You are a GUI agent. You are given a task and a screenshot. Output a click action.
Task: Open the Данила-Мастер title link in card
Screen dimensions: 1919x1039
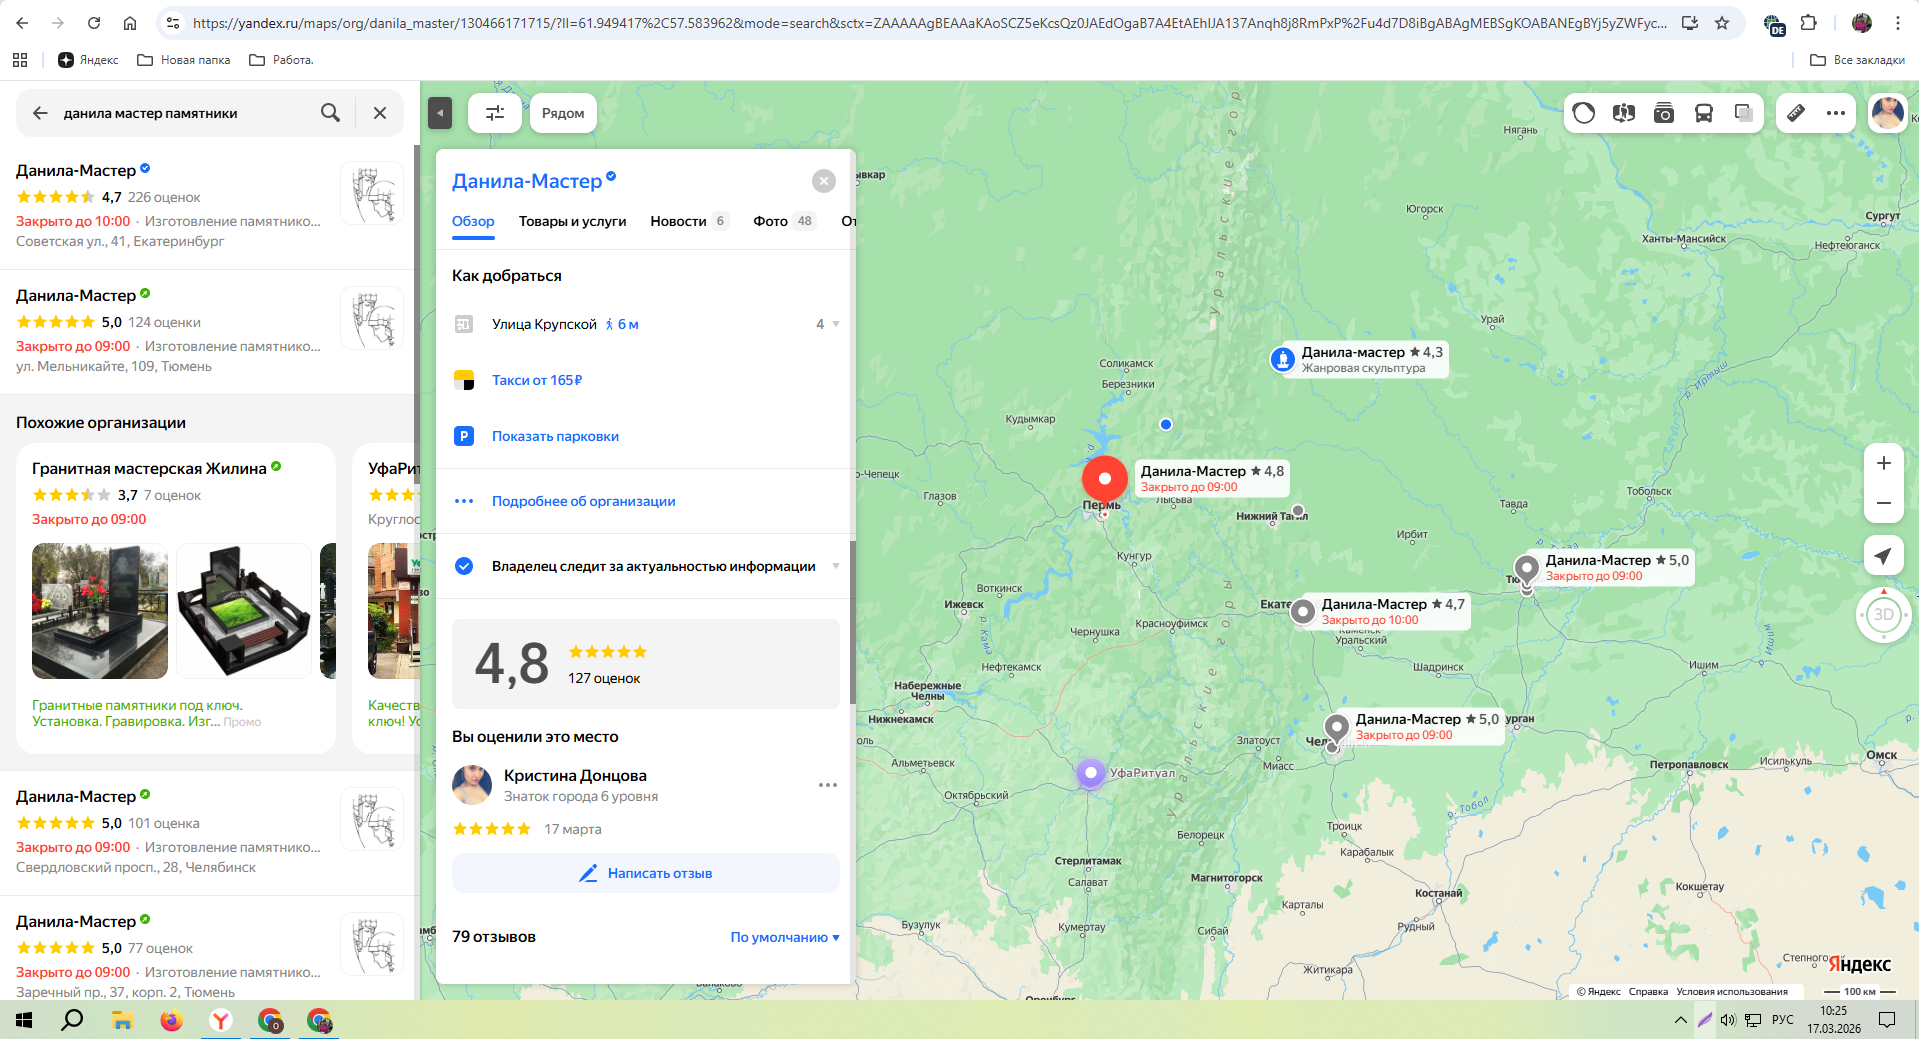pyautogui.click(x=527, y=181)
